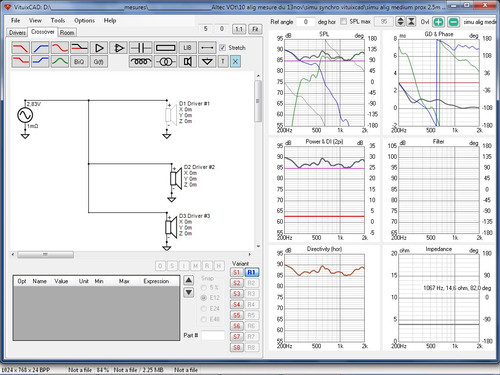Add a driver speaker symbol

(x=187, y=62)
